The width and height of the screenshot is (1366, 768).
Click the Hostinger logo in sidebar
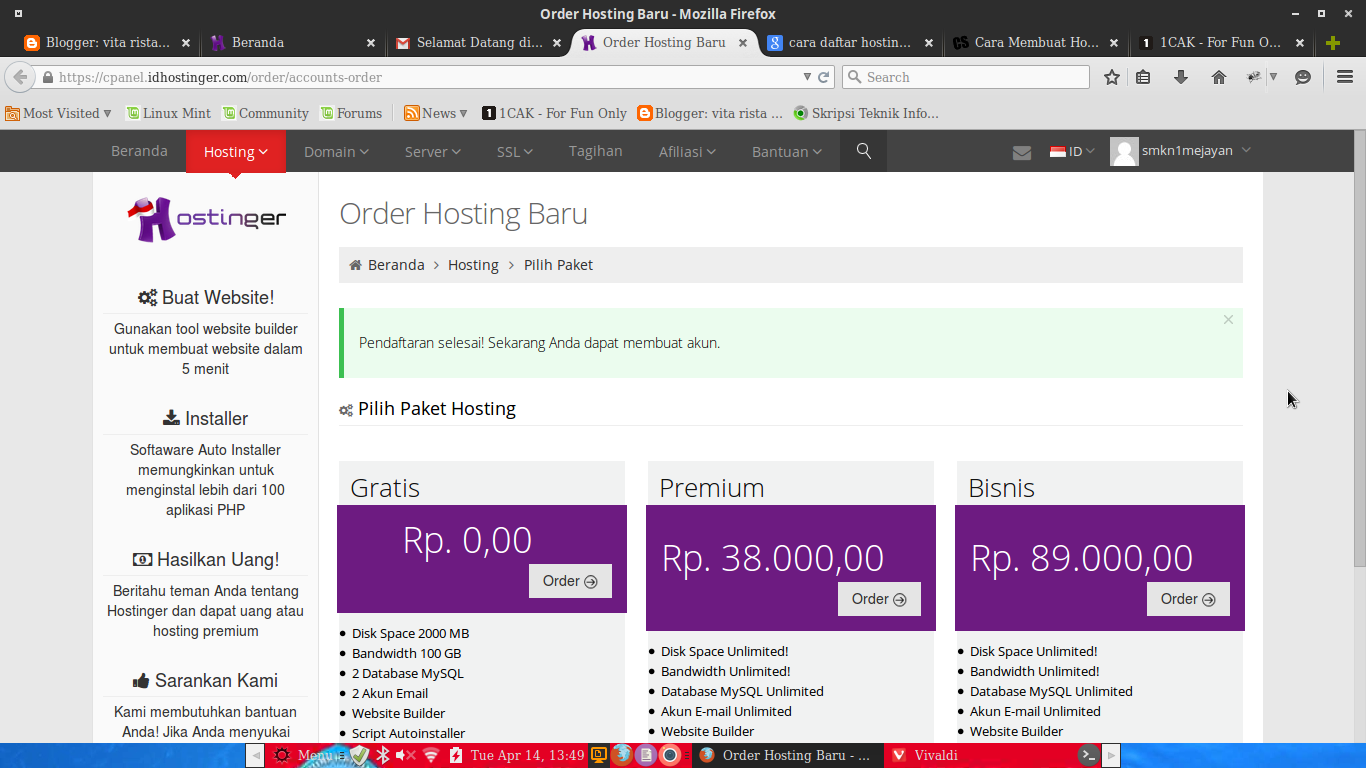pos(207,220)
